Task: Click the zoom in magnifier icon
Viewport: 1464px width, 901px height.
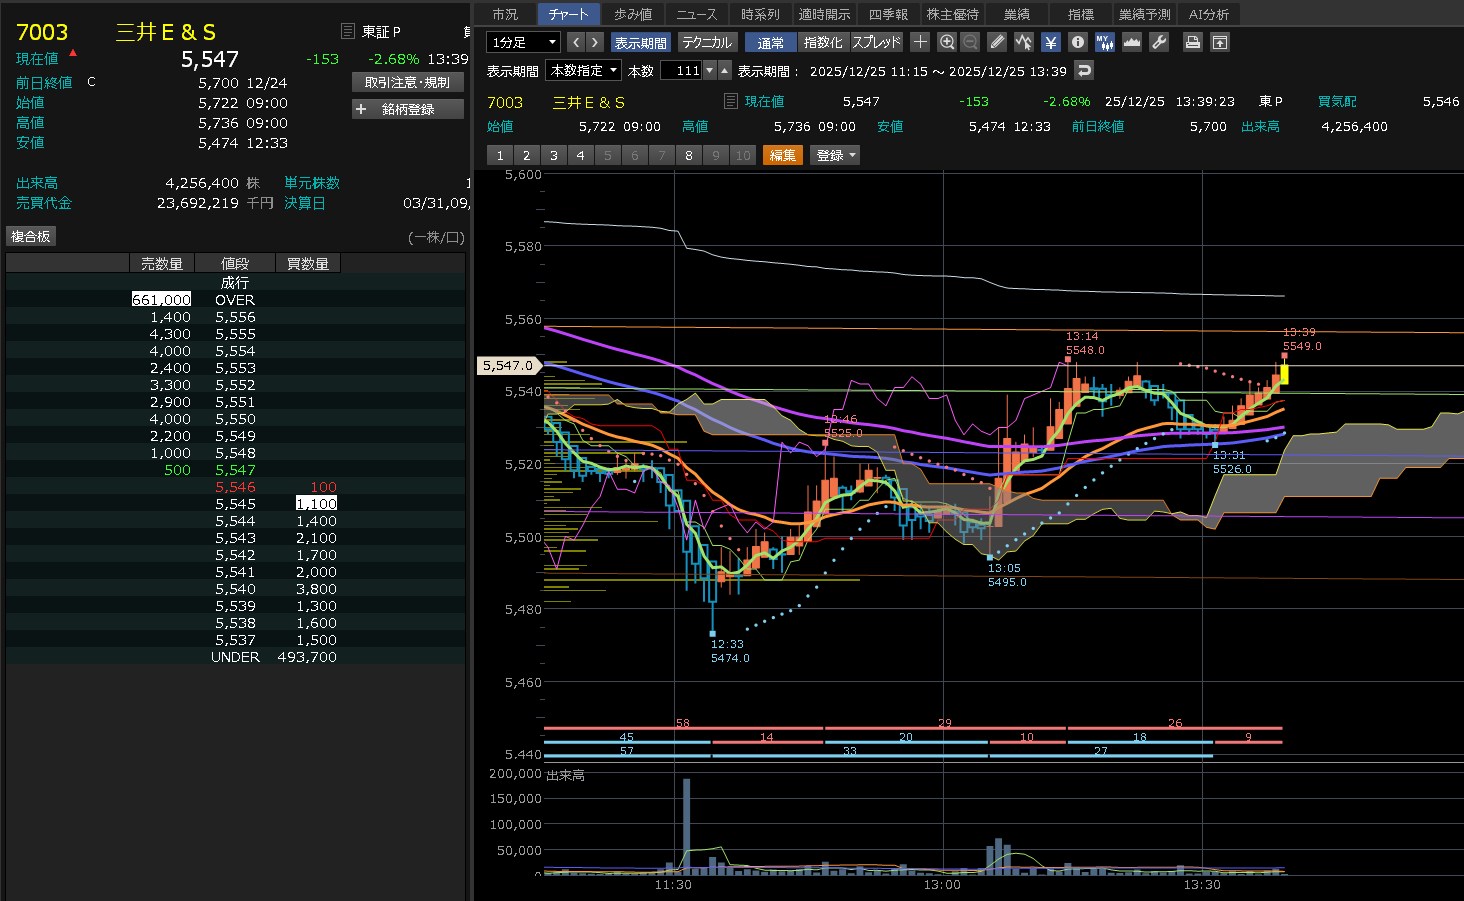Action: tap(947, 42)
